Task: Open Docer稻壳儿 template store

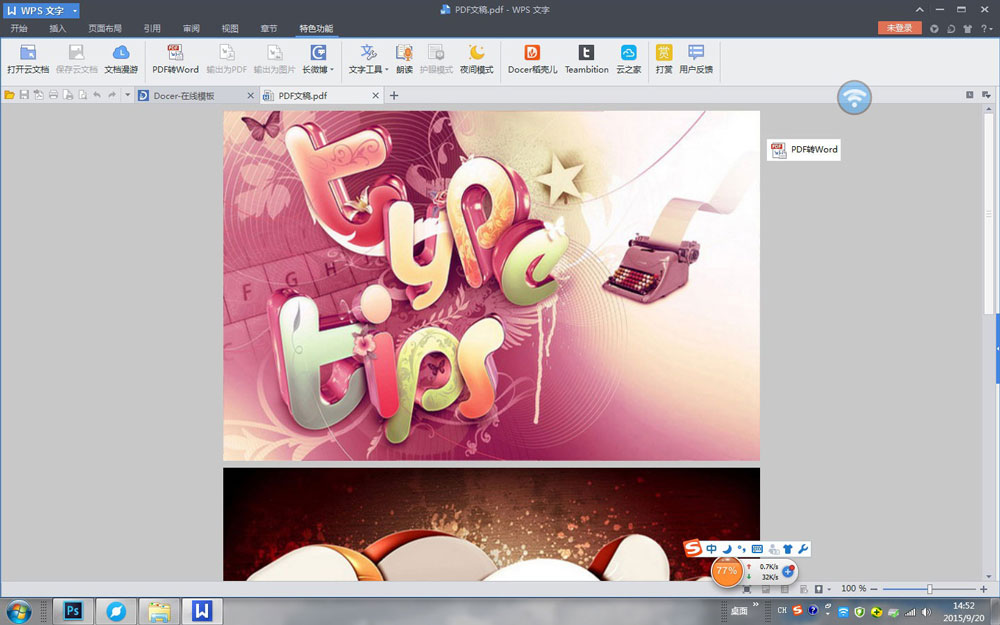Action: click(532, 59)
